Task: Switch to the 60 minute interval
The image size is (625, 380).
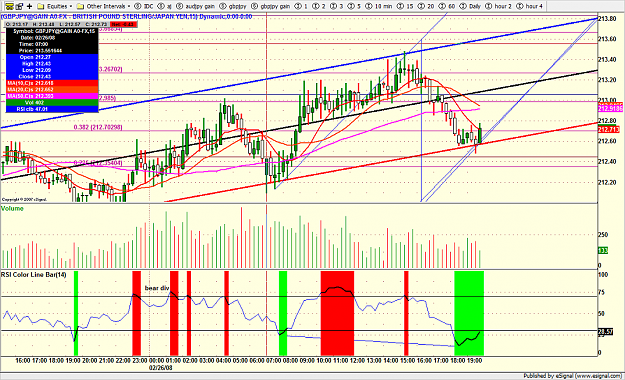Action: (x=447, y=6)
